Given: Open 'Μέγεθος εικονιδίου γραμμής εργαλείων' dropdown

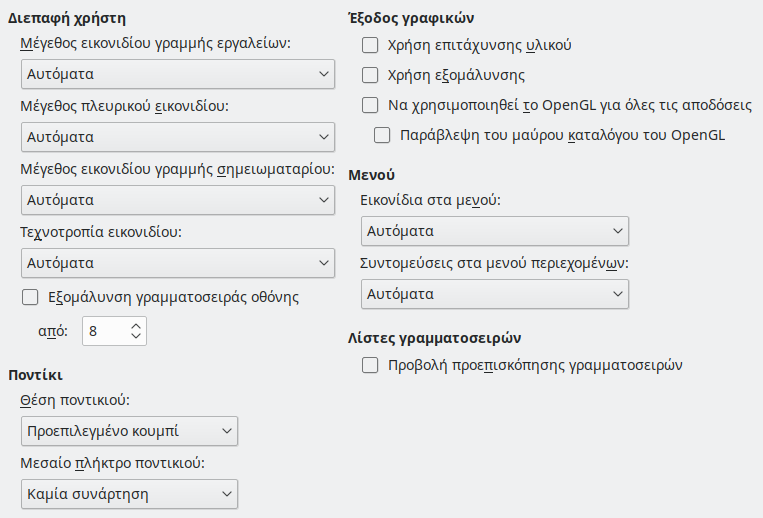Looking at the screenshot, I should [x=178, y=74].
